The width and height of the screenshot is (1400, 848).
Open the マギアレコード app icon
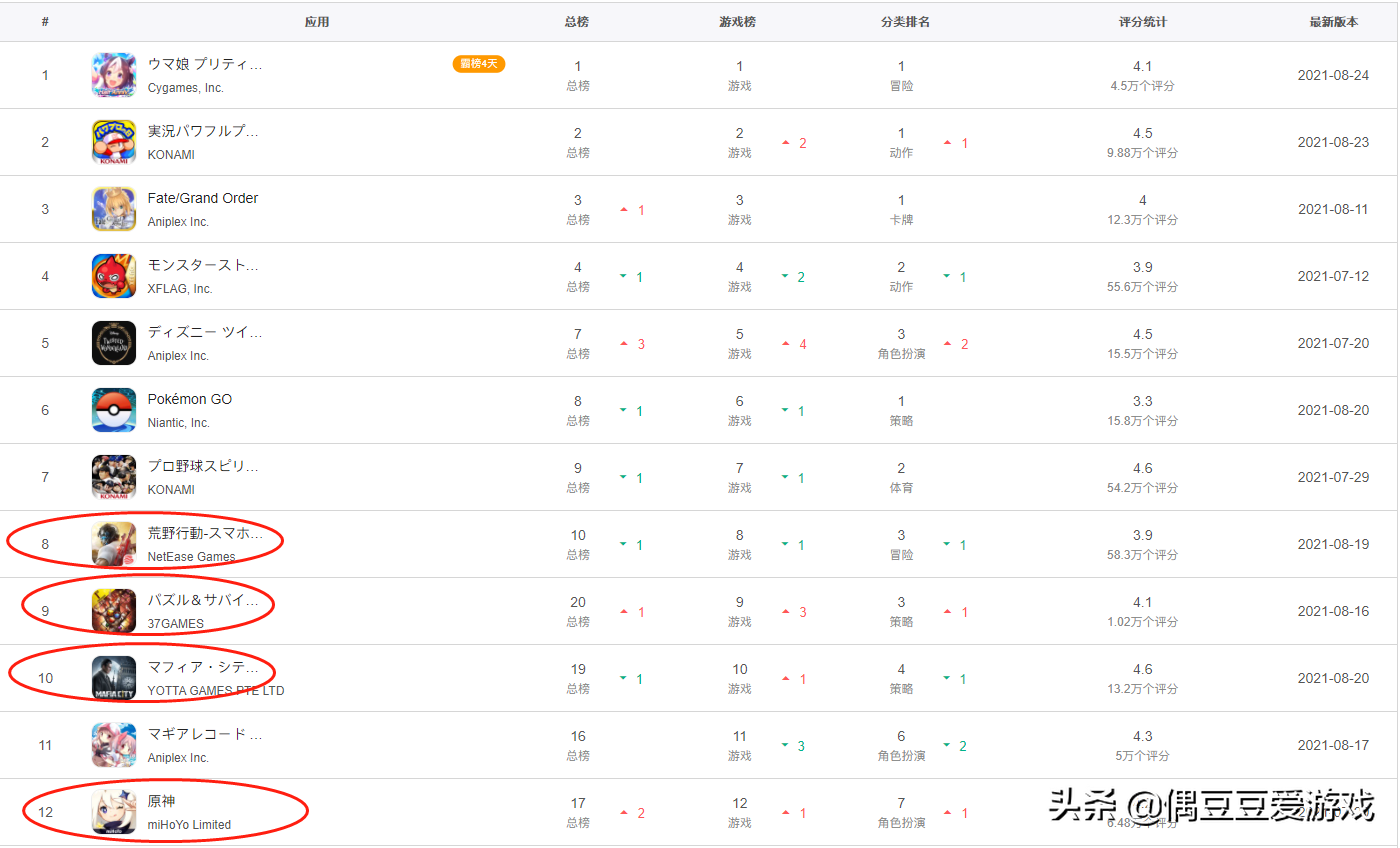(114, 745)
